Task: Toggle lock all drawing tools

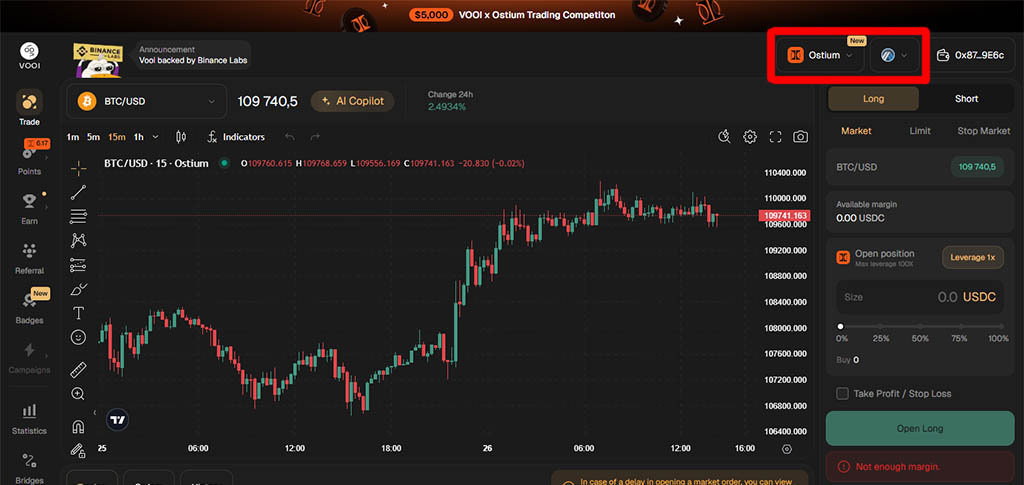Action: click(78, 450)
